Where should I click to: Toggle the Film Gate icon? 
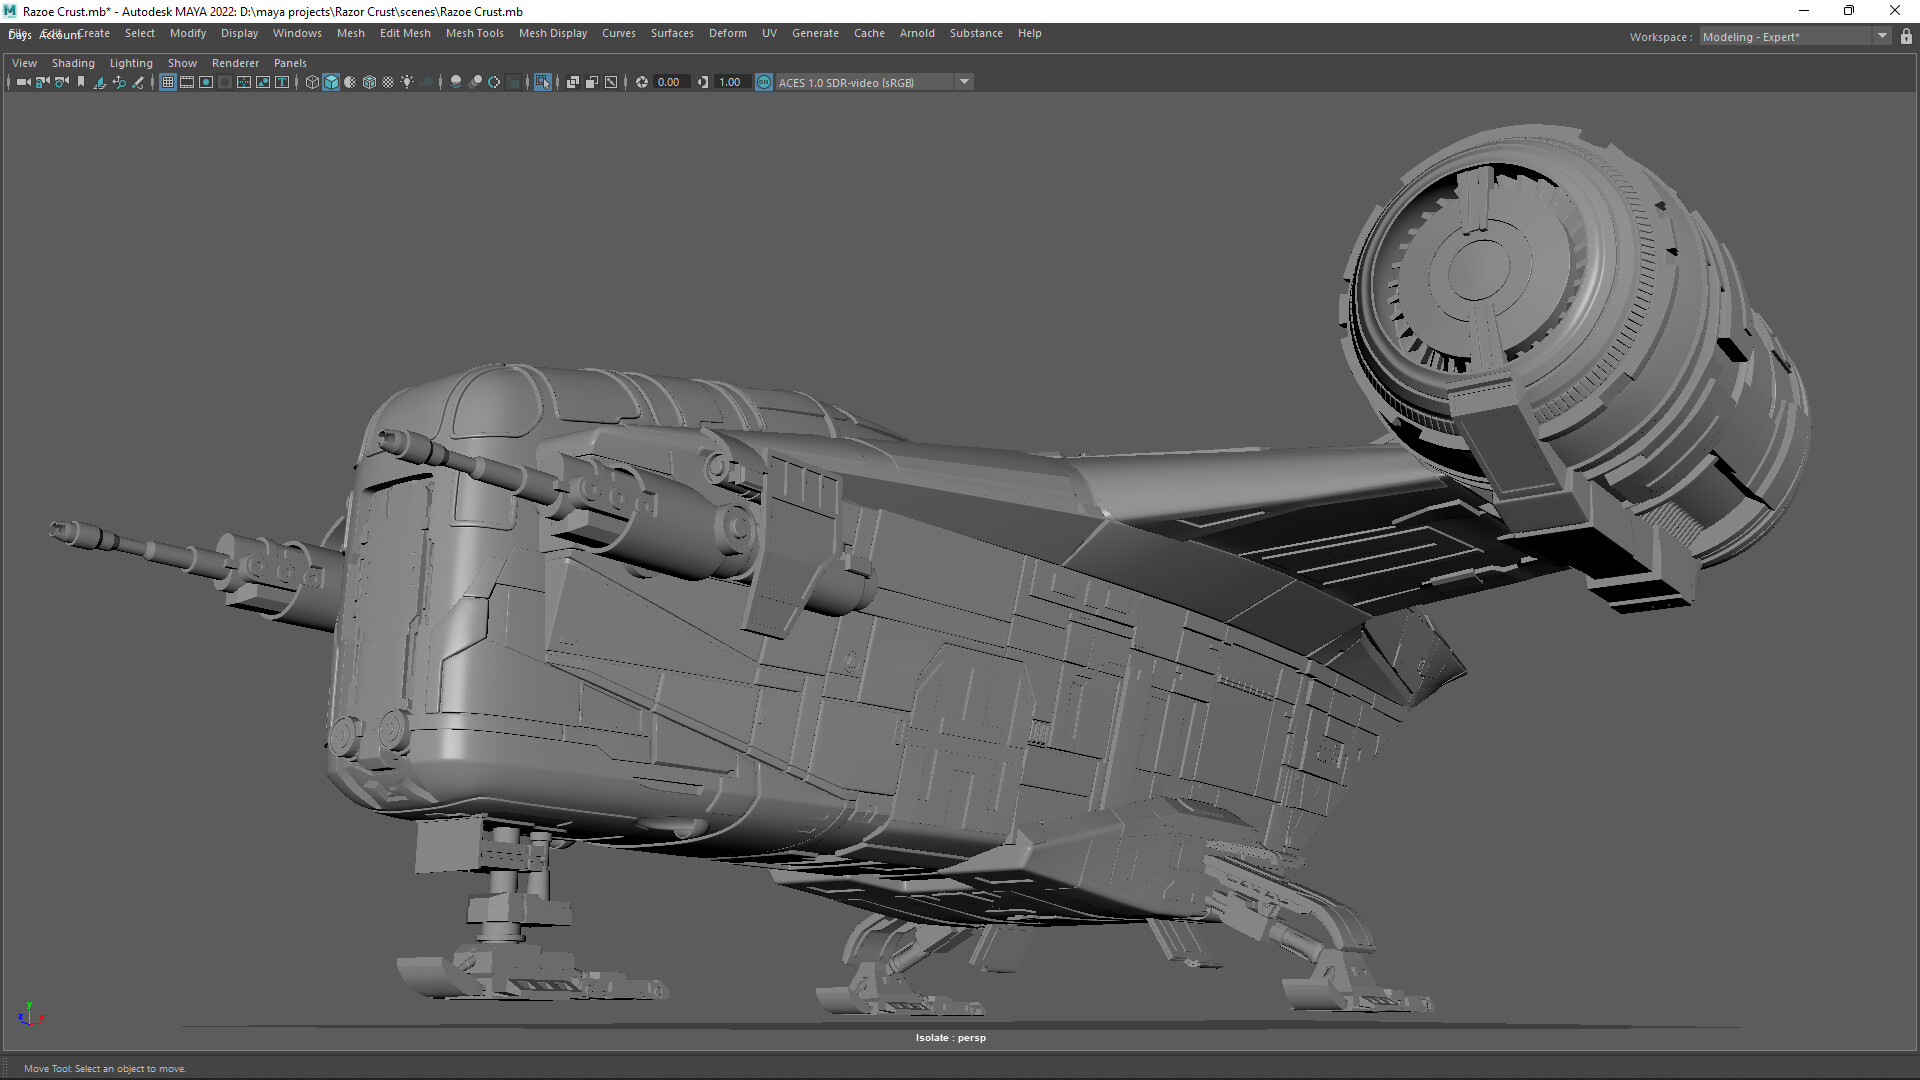tap(187, 82)
